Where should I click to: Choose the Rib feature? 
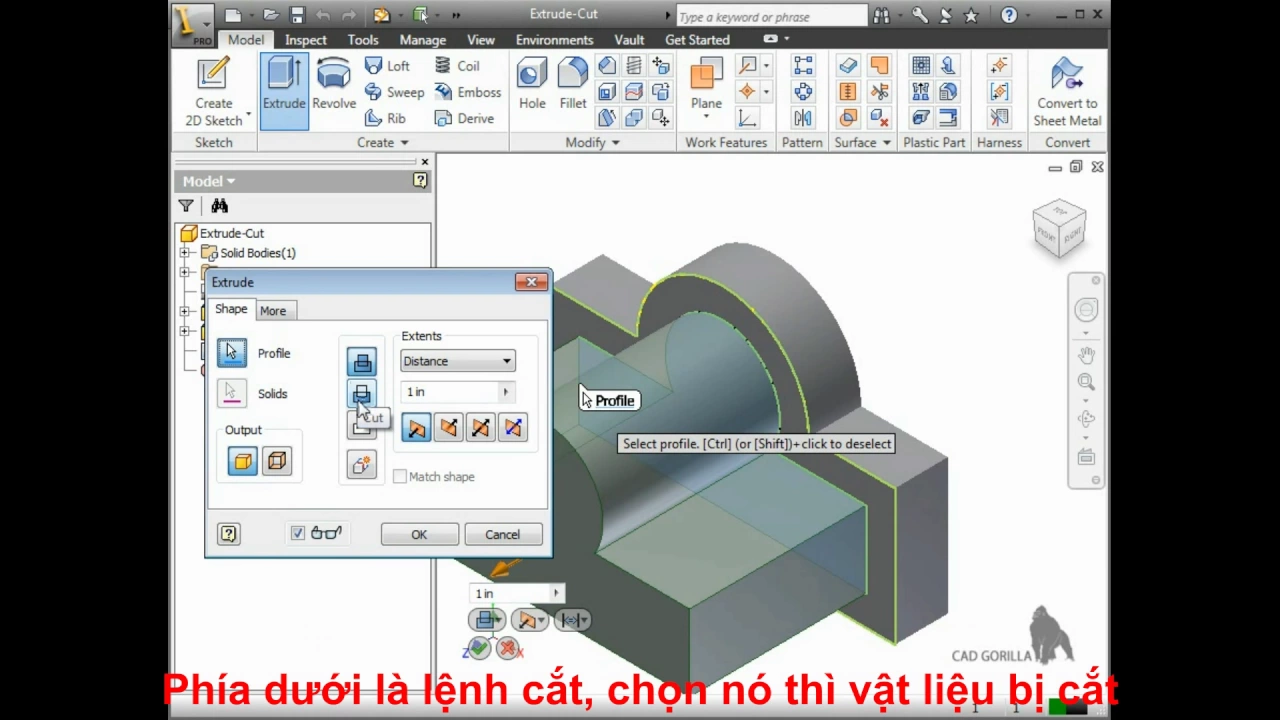point(385,118)
